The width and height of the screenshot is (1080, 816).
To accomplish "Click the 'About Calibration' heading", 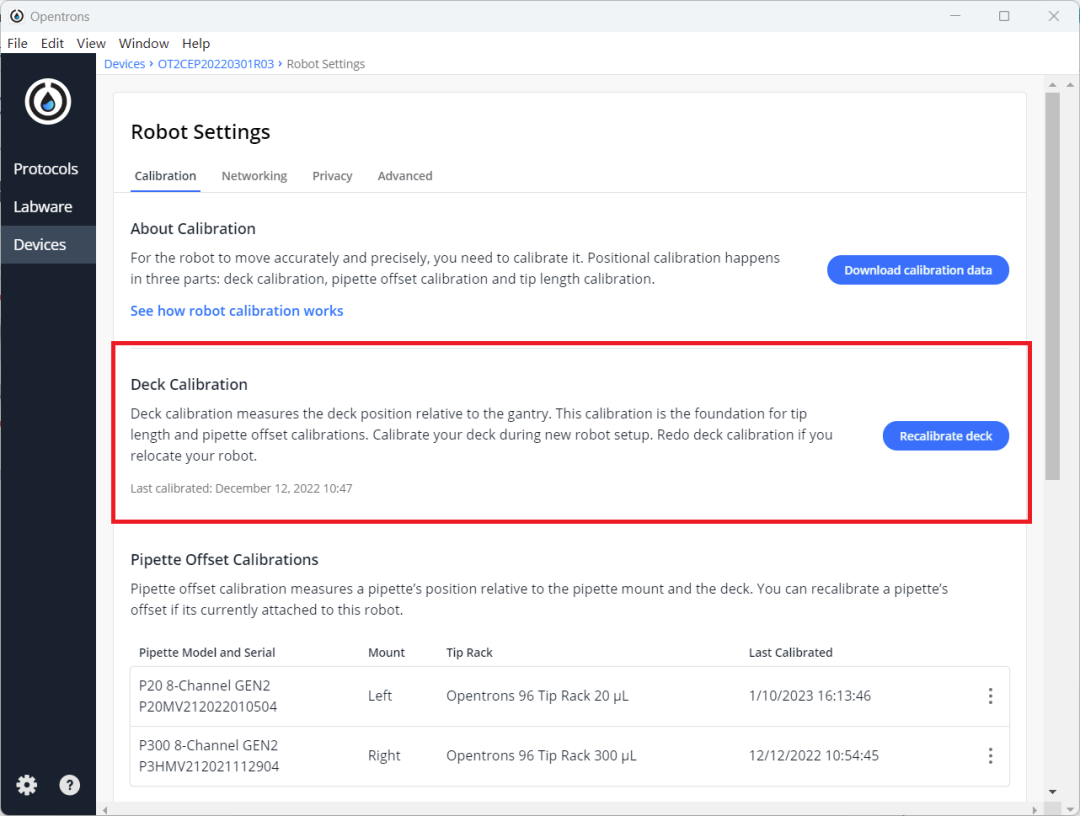I will click(x=193, y=229).
